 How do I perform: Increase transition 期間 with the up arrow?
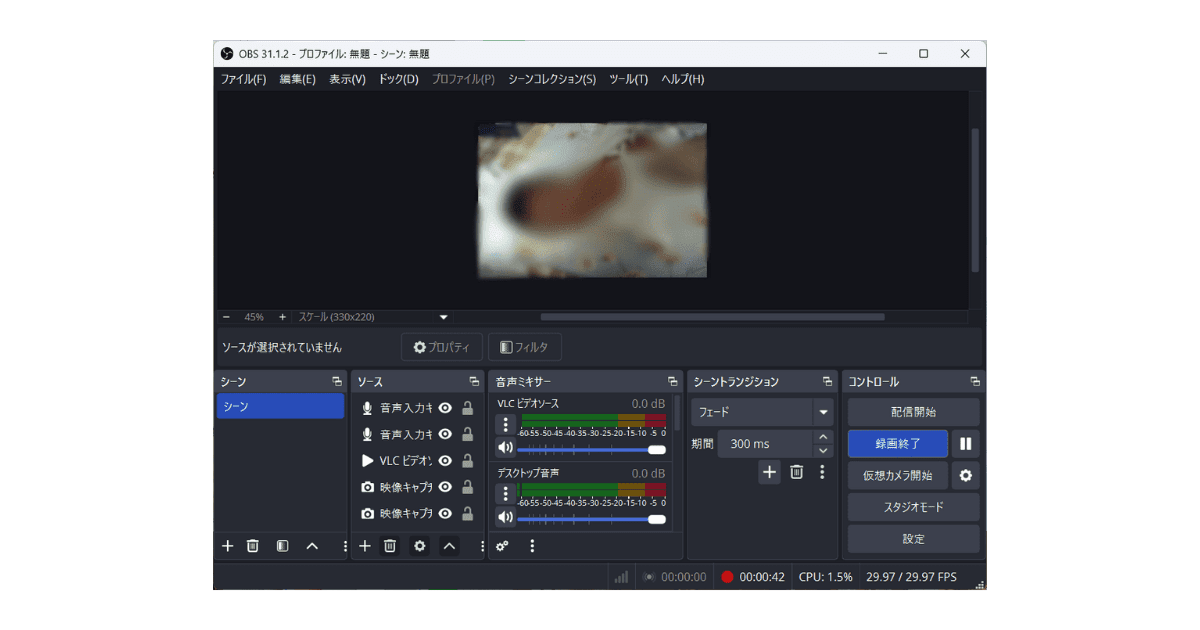click(823, 437)
